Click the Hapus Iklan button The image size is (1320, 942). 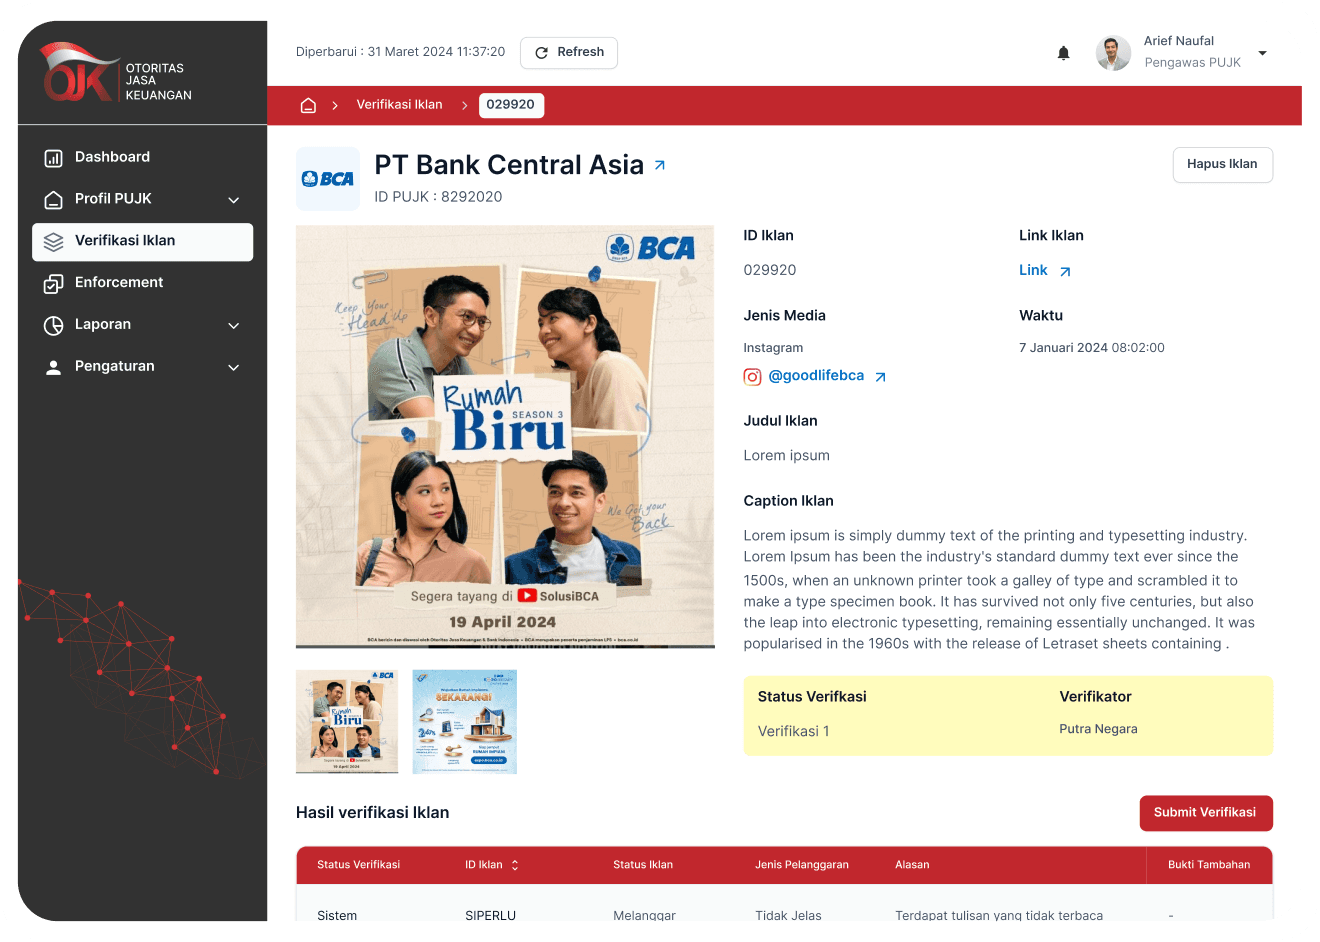coord(1222,165)
